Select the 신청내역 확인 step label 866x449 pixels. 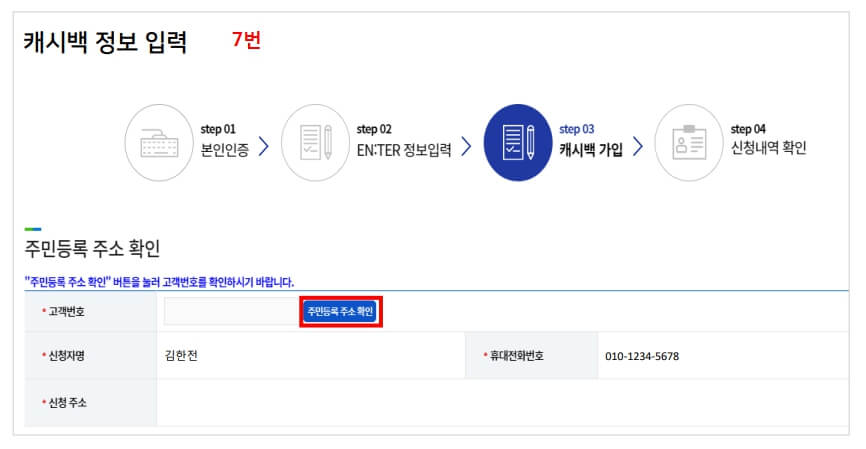tap(769, 148)
